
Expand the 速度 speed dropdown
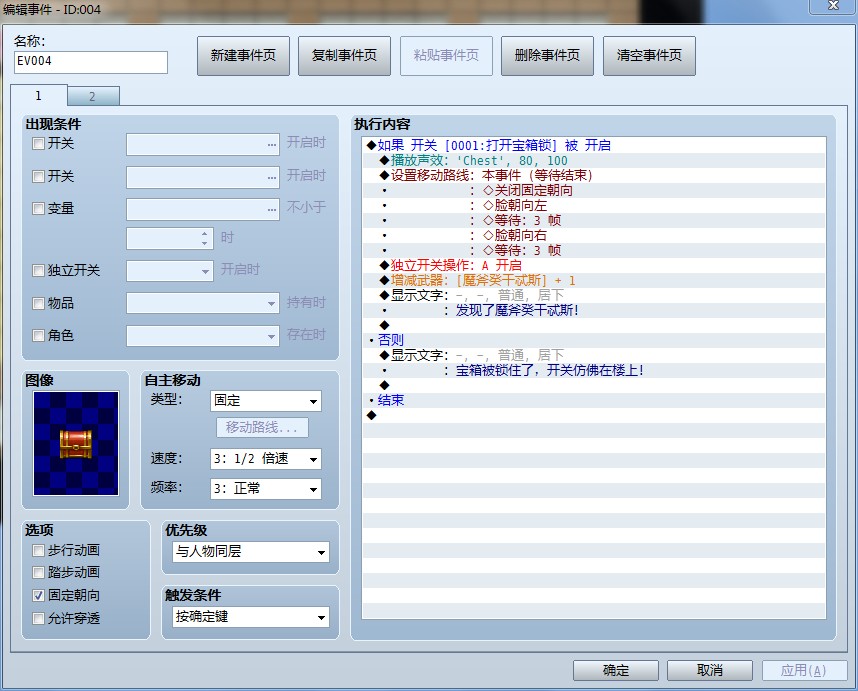(x=265, y=459)
